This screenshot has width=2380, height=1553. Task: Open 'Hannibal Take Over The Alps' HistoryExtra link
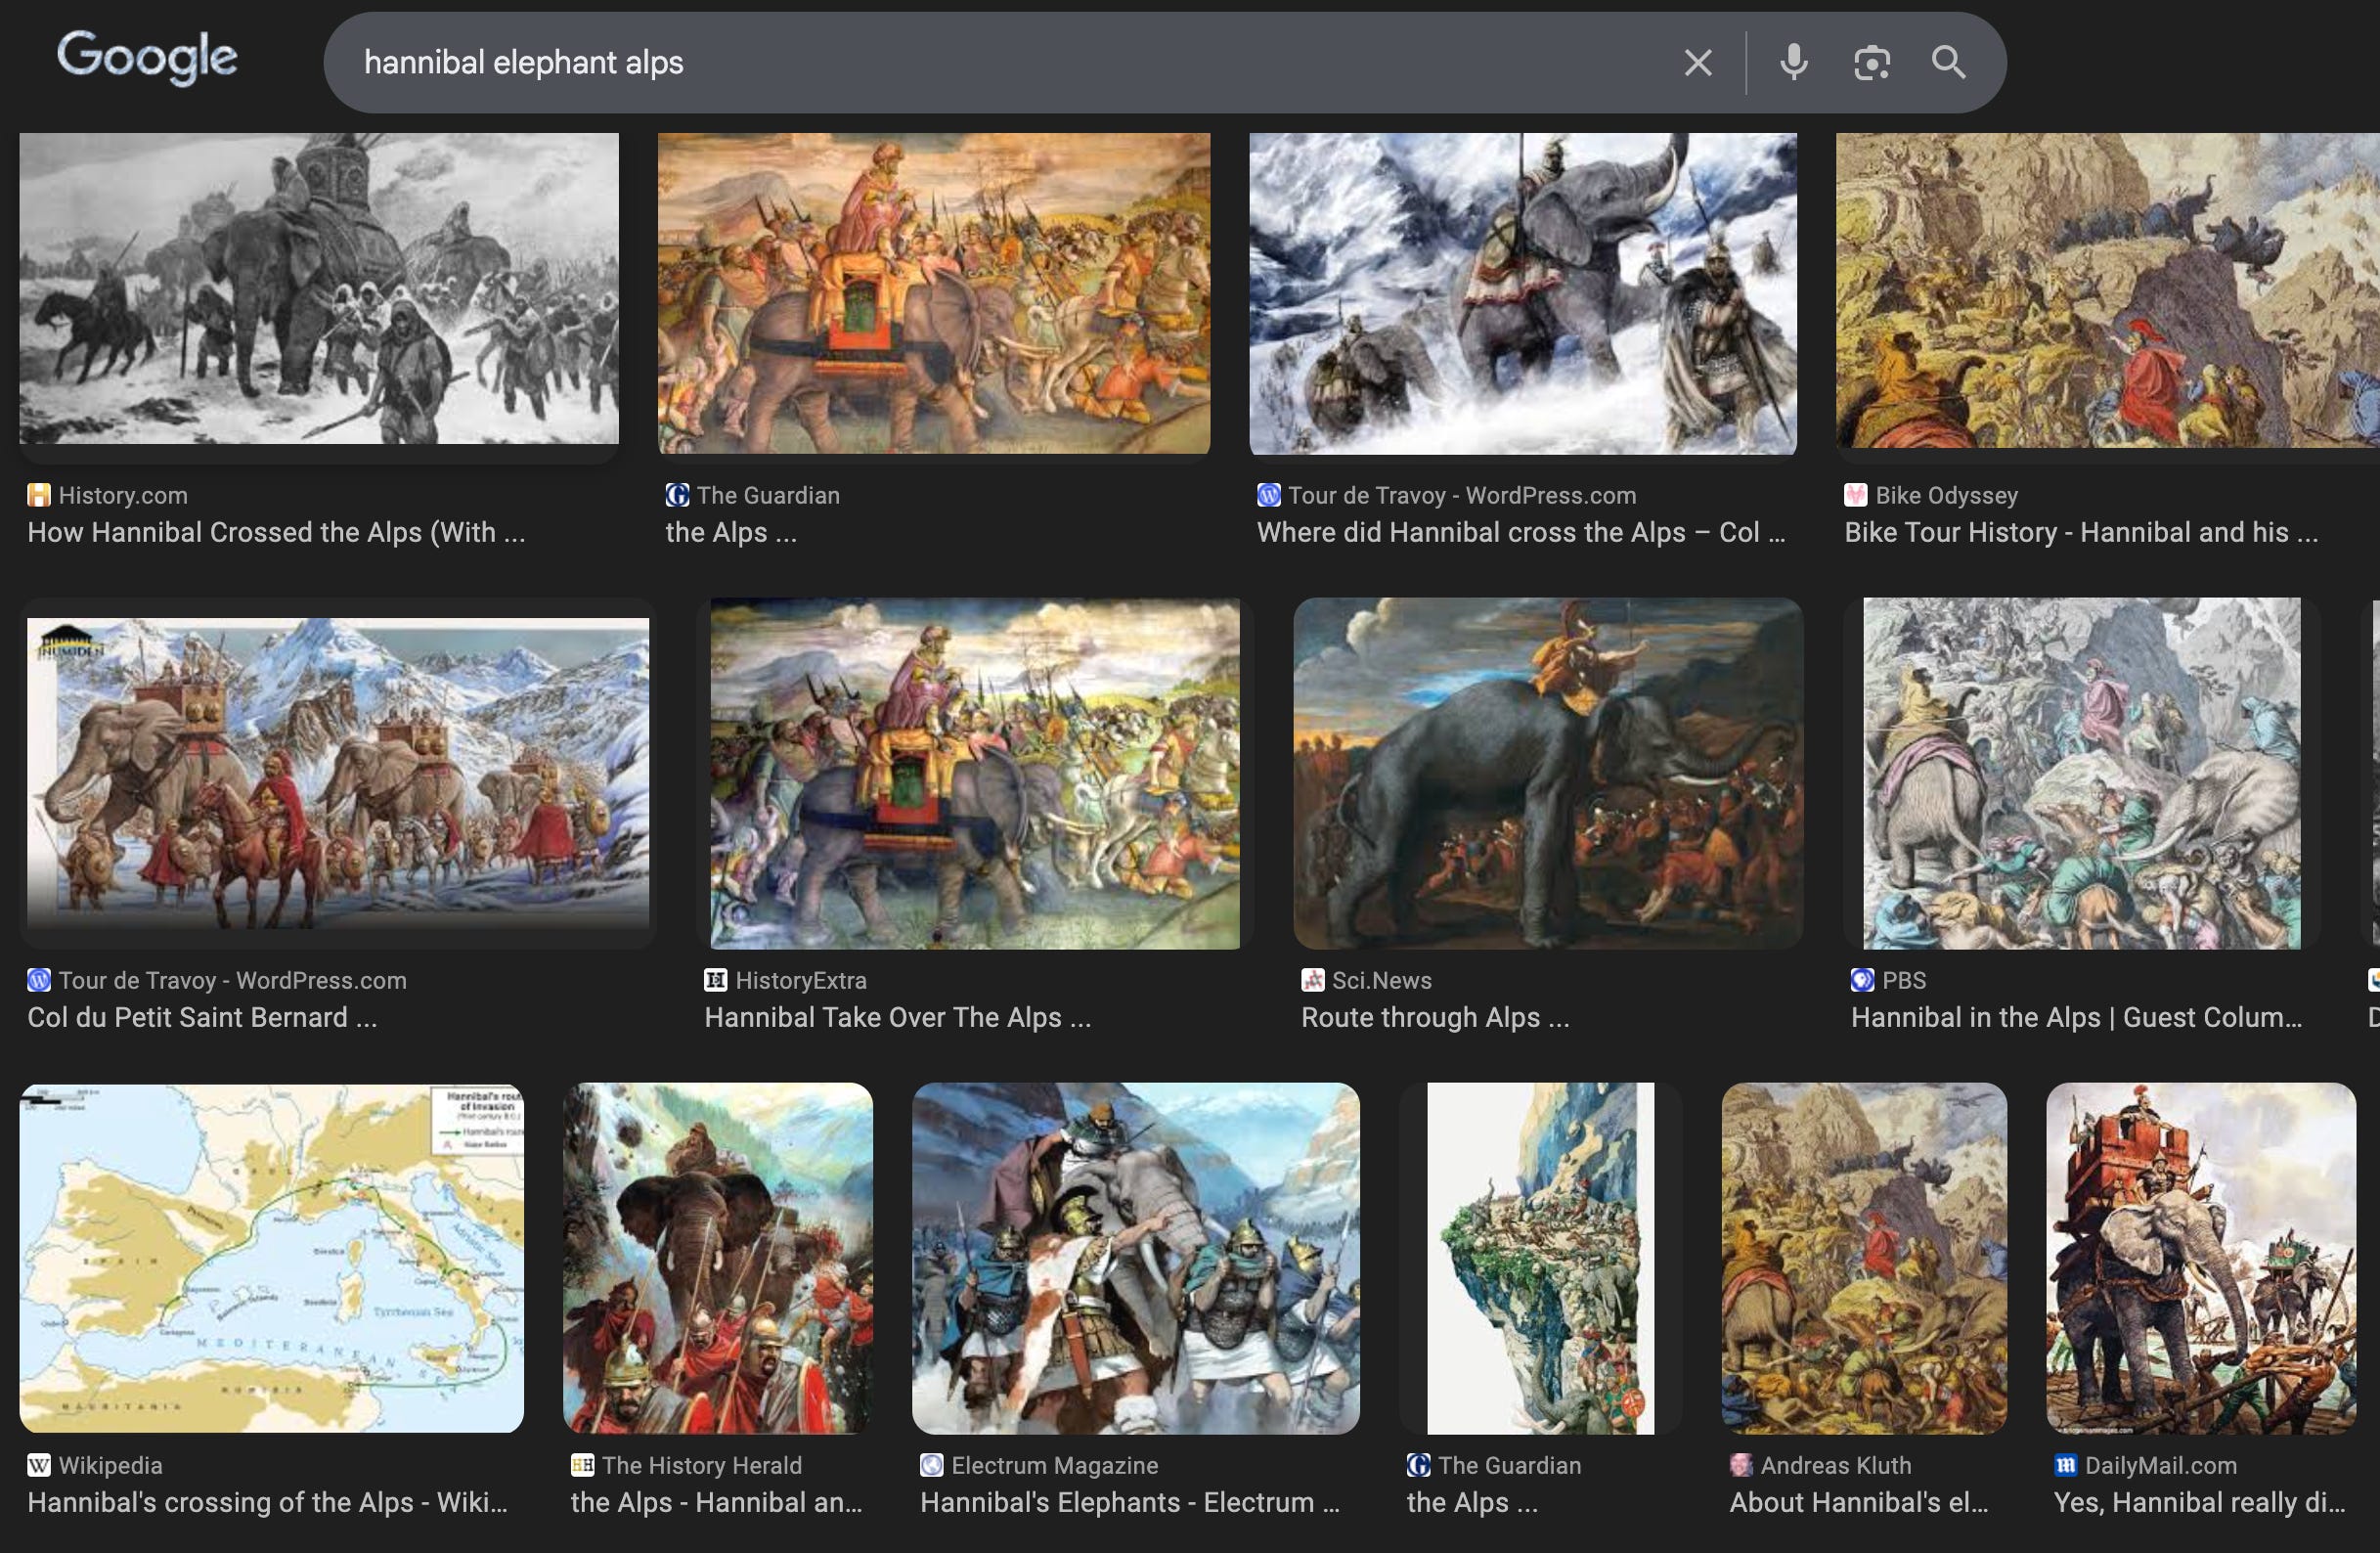(897, 1017)
